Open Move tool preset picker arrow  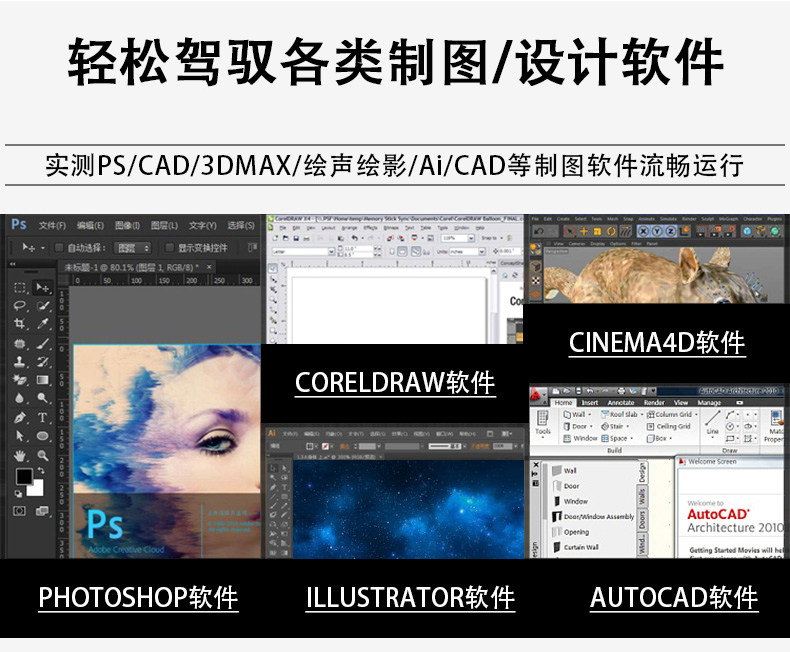point(43,247)
